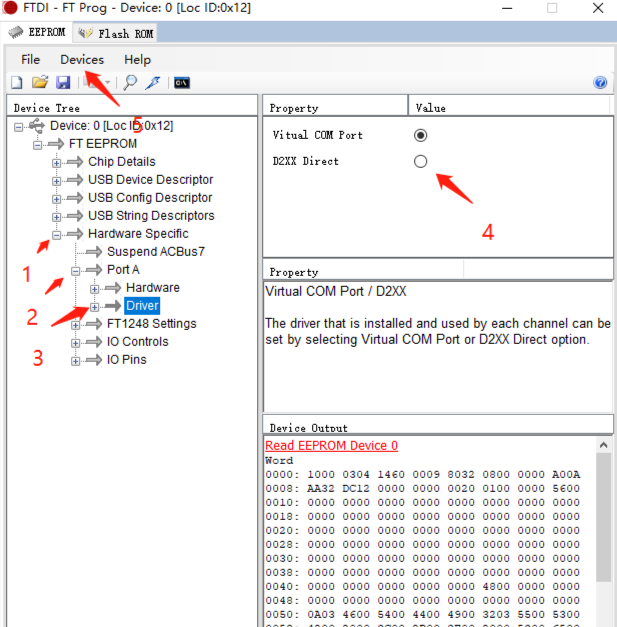Expand the Driver node plus box
The width and height of the screenshot is (617, 627).
tap(94, 307)
